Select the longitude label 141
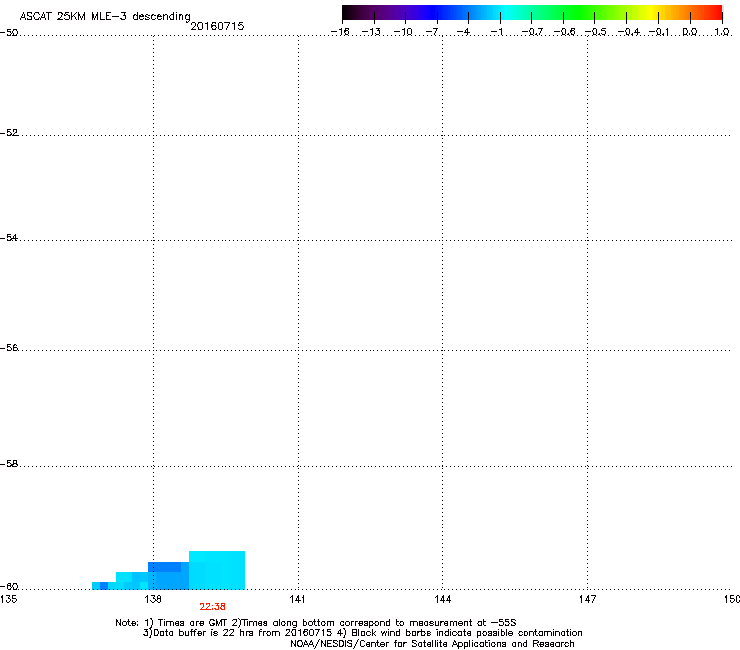This screenshot has height=650, width=740. click(x=297, y=599)
